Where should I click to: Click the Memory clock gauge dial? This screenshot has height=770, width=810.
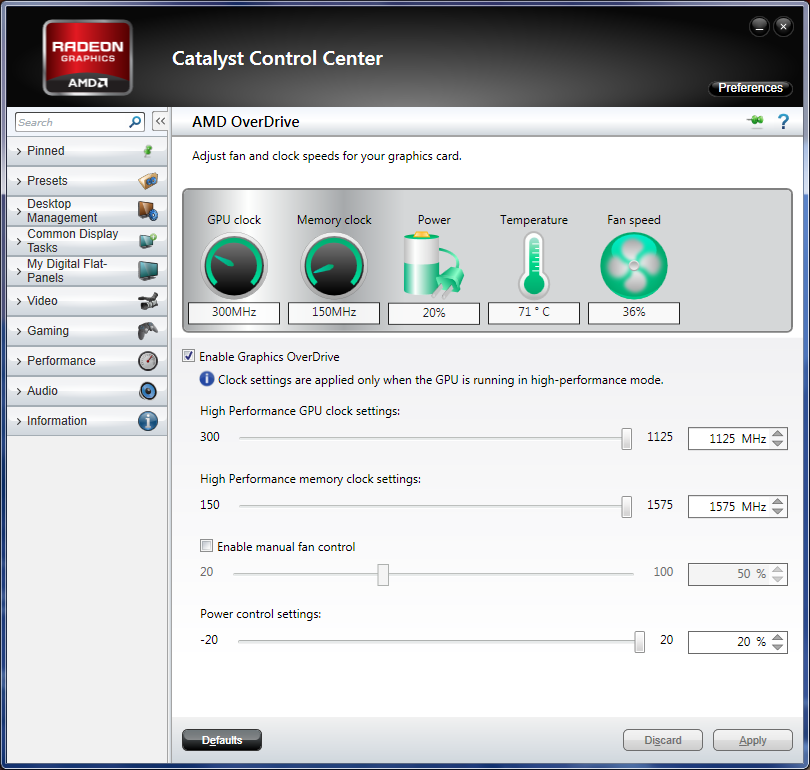pyautogui.click(x=334, y=265)
